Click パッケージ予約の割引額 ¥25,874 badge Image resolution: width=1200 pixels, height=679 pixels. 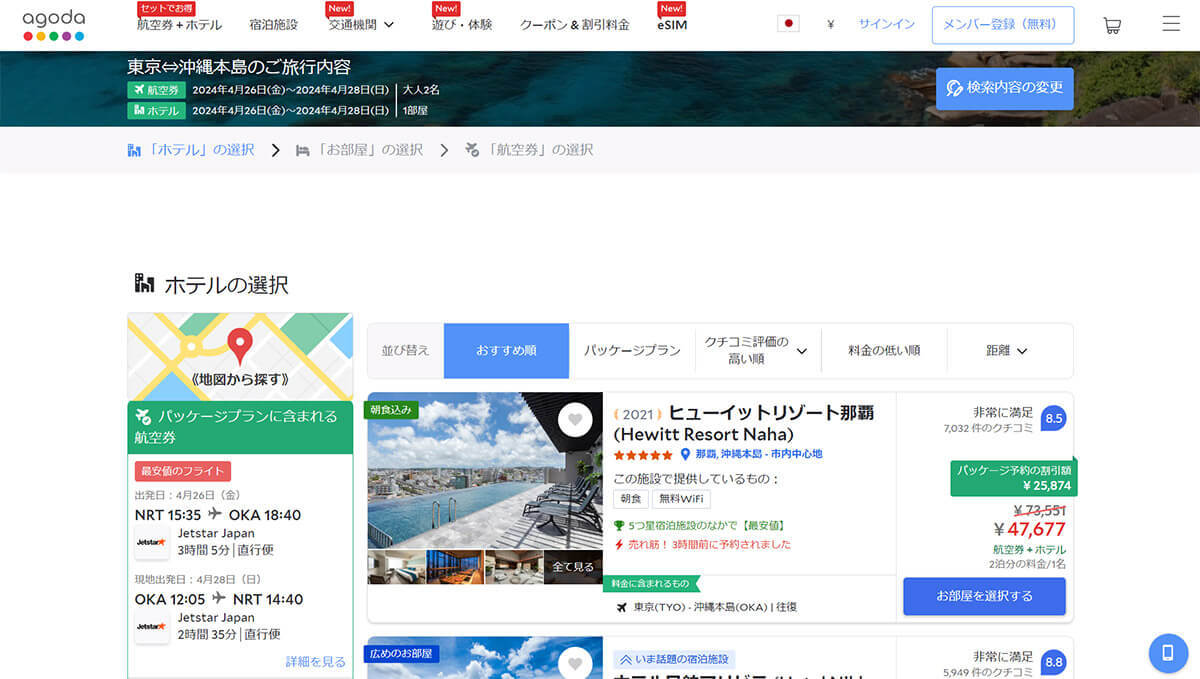coord(1014,478)
